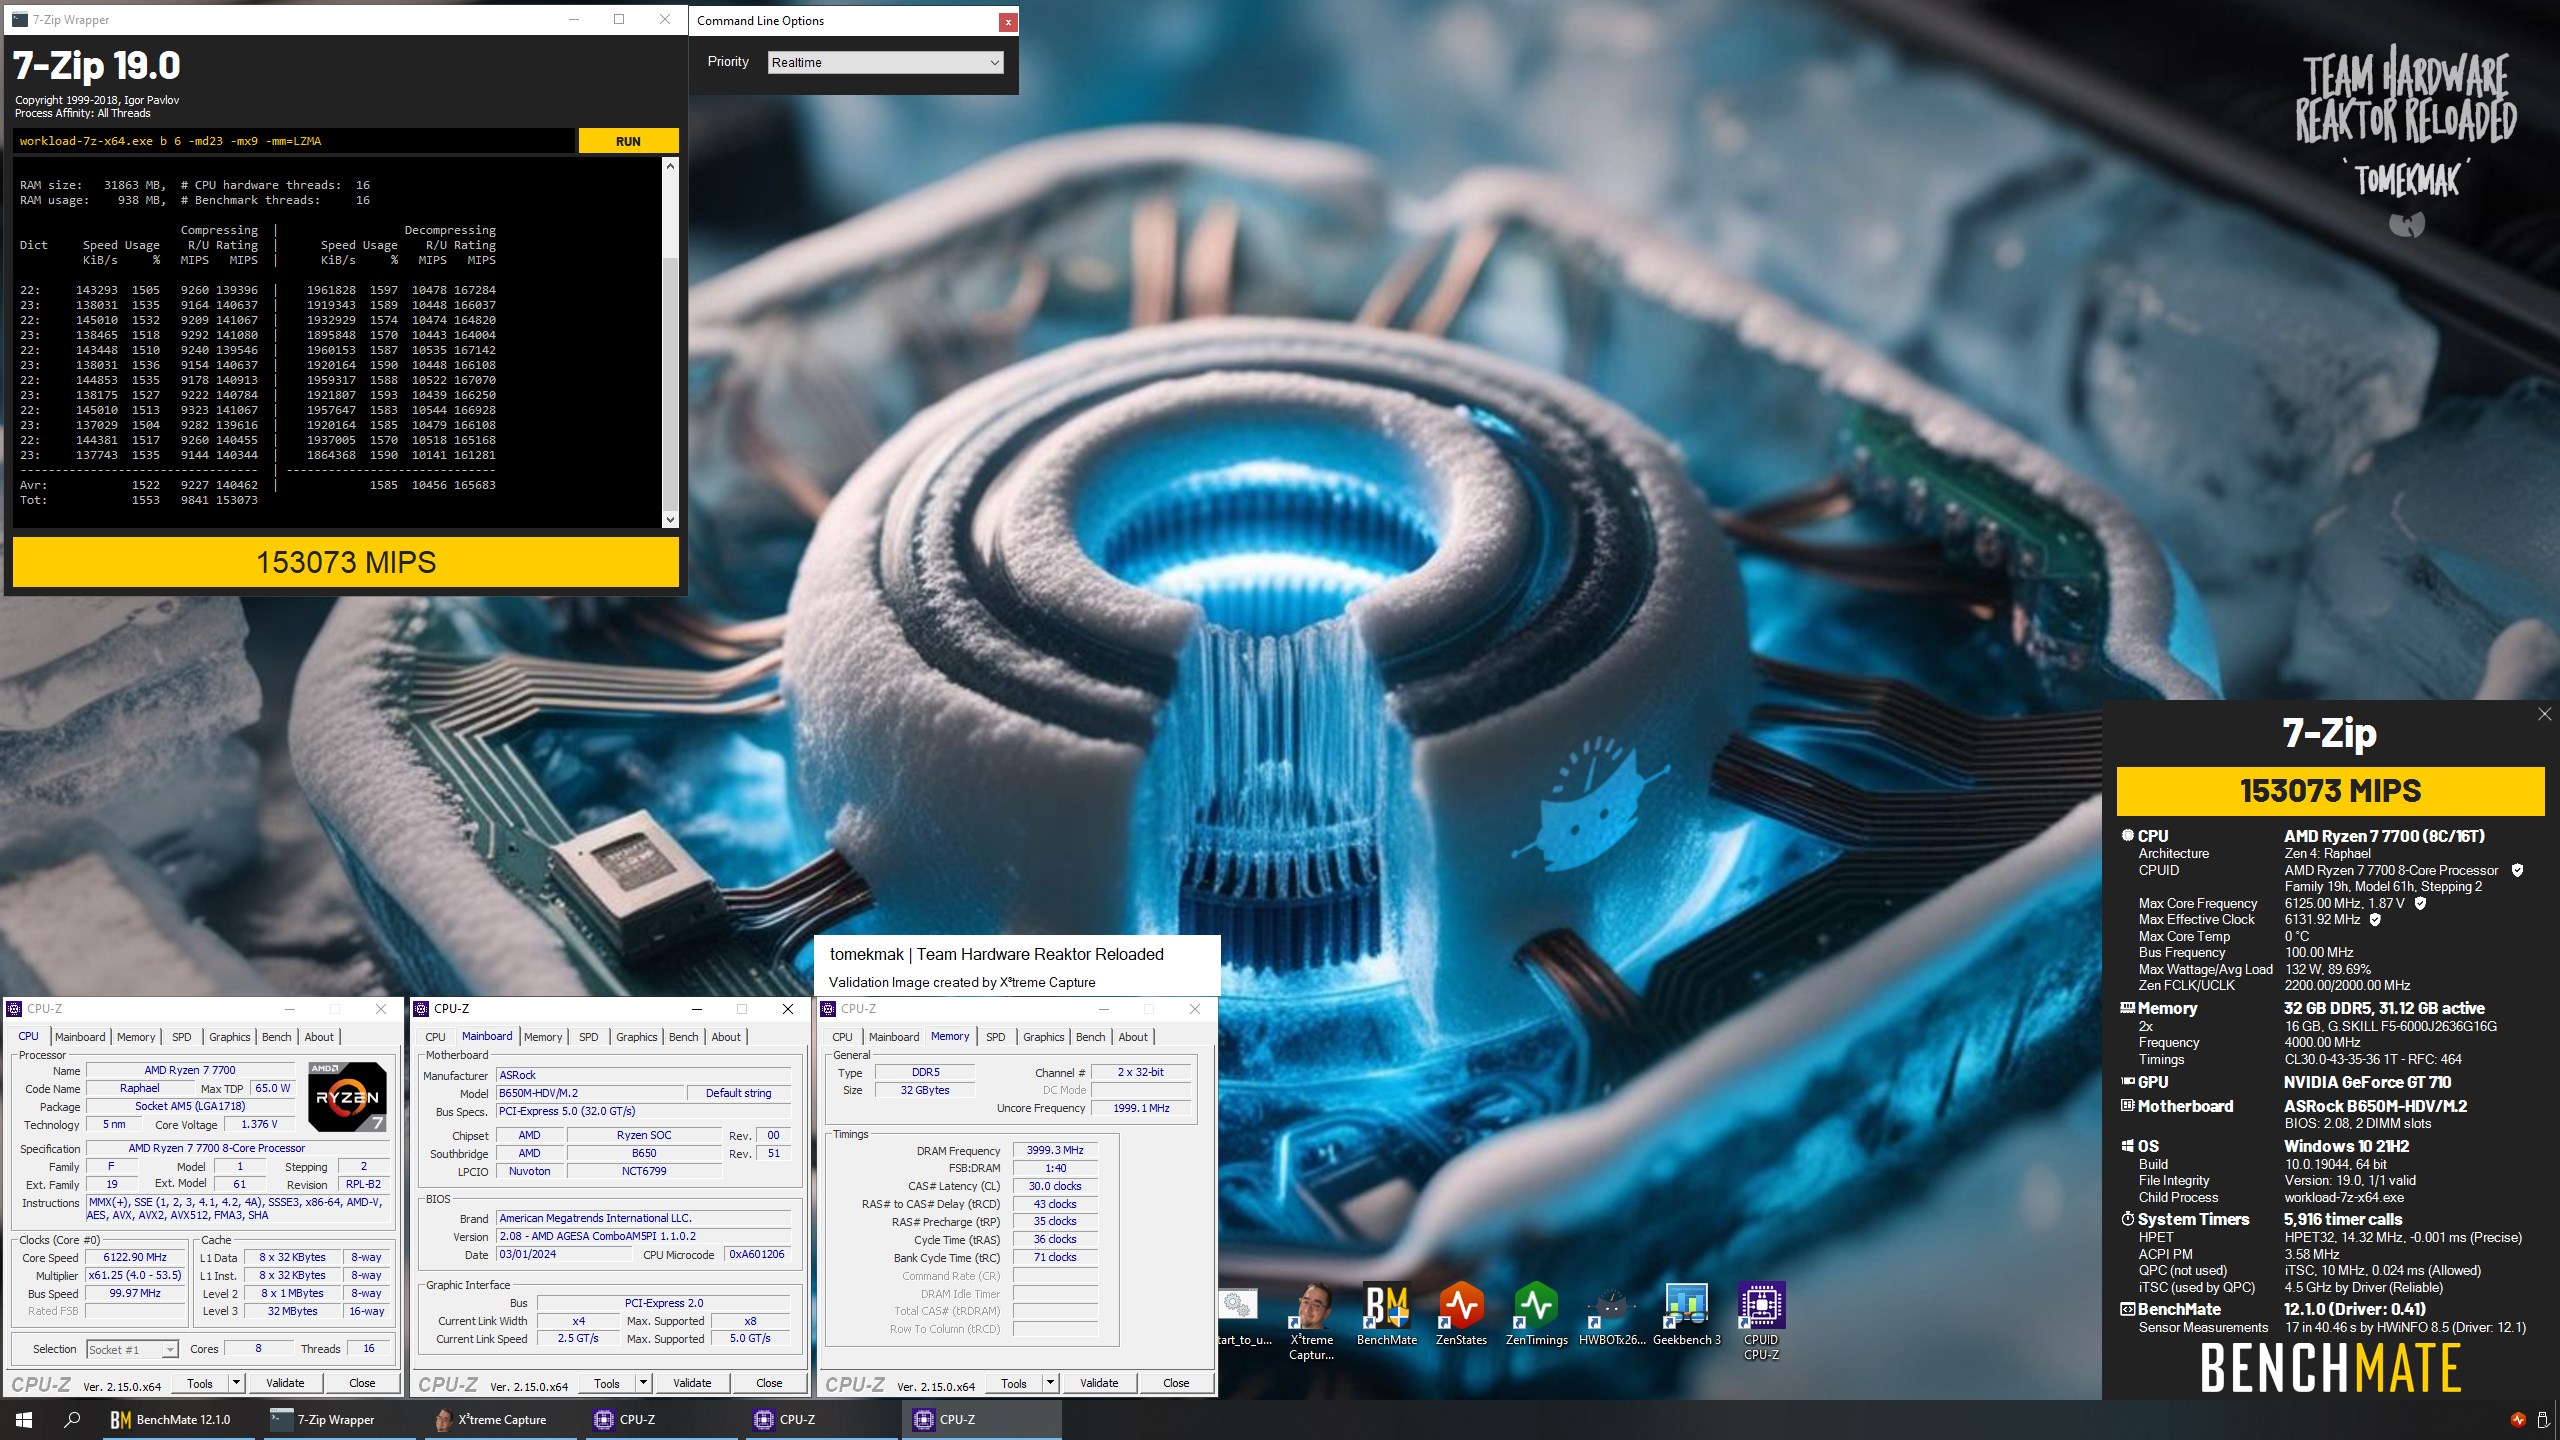Screen dimensions: 2560x1440
Task: Open the Geekbench 3 desktop icon
Action: pyautogui.click(x=1686, y=1314)
